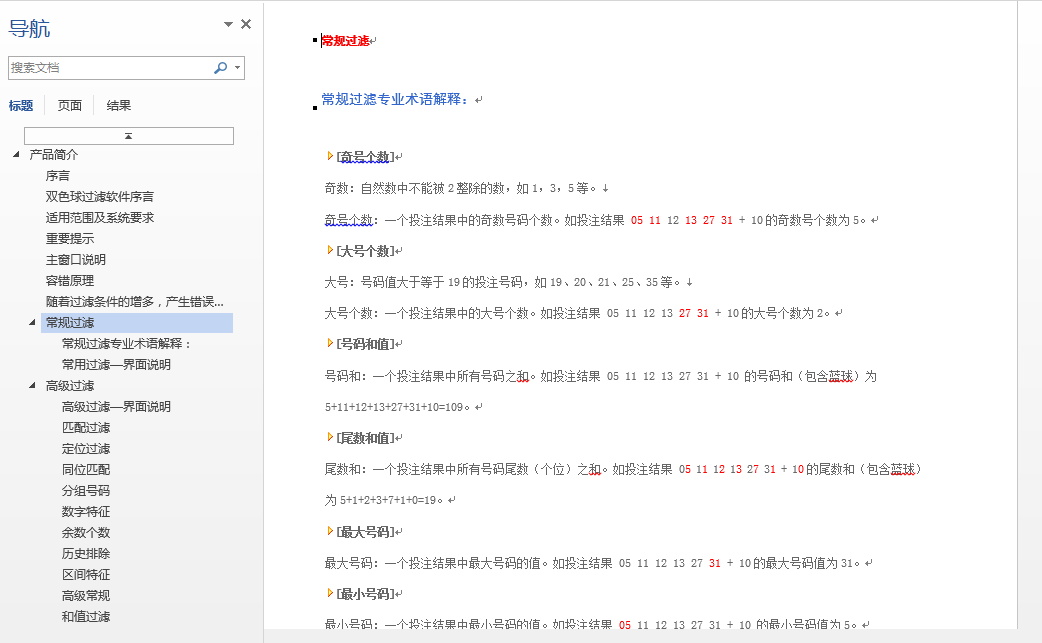The width and height of the screenshot is (1042, 643).
Task: Click the jump-to-top bar above heading list
Action: (128, 136)
